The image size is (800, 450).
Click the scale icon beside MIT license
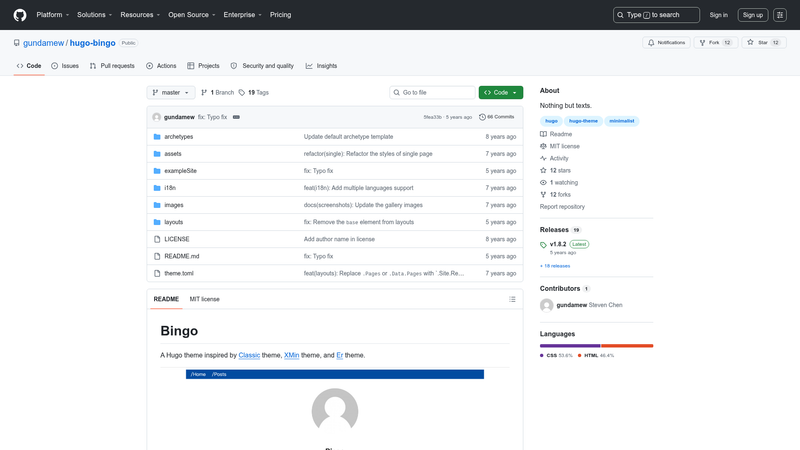pyautogui.click(x=543, y=146)
